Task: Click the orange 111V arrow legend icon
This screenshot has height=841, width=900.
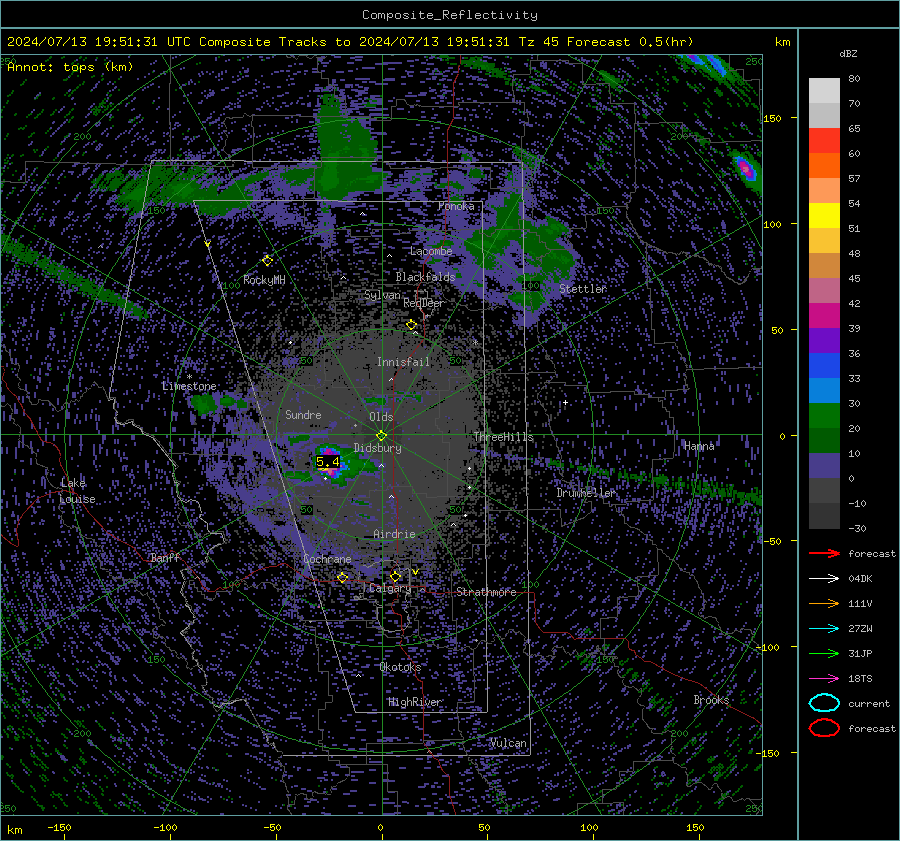Action: point(824,603)
